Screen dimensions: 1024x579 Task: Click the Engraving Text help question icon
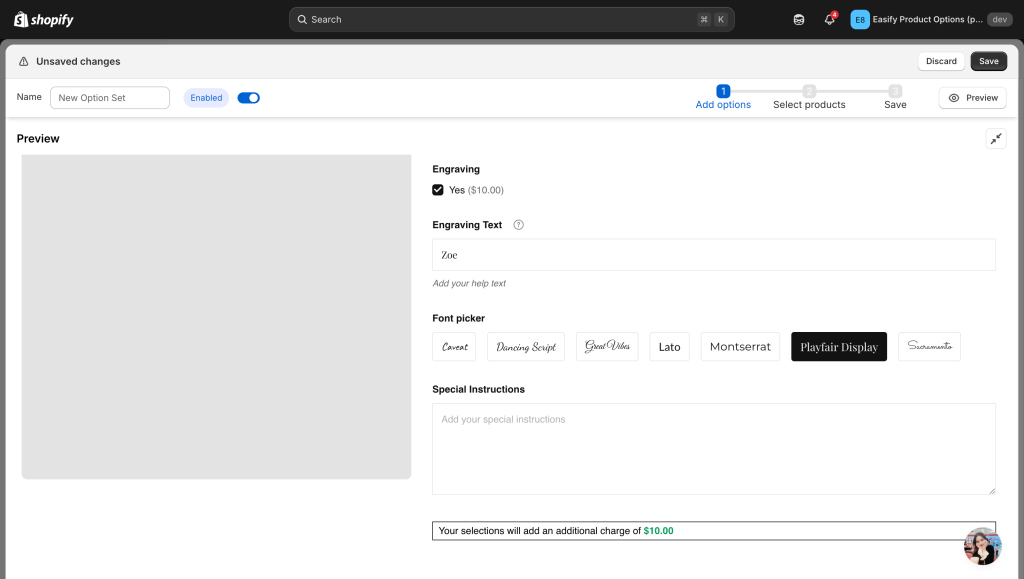point(518,225)
